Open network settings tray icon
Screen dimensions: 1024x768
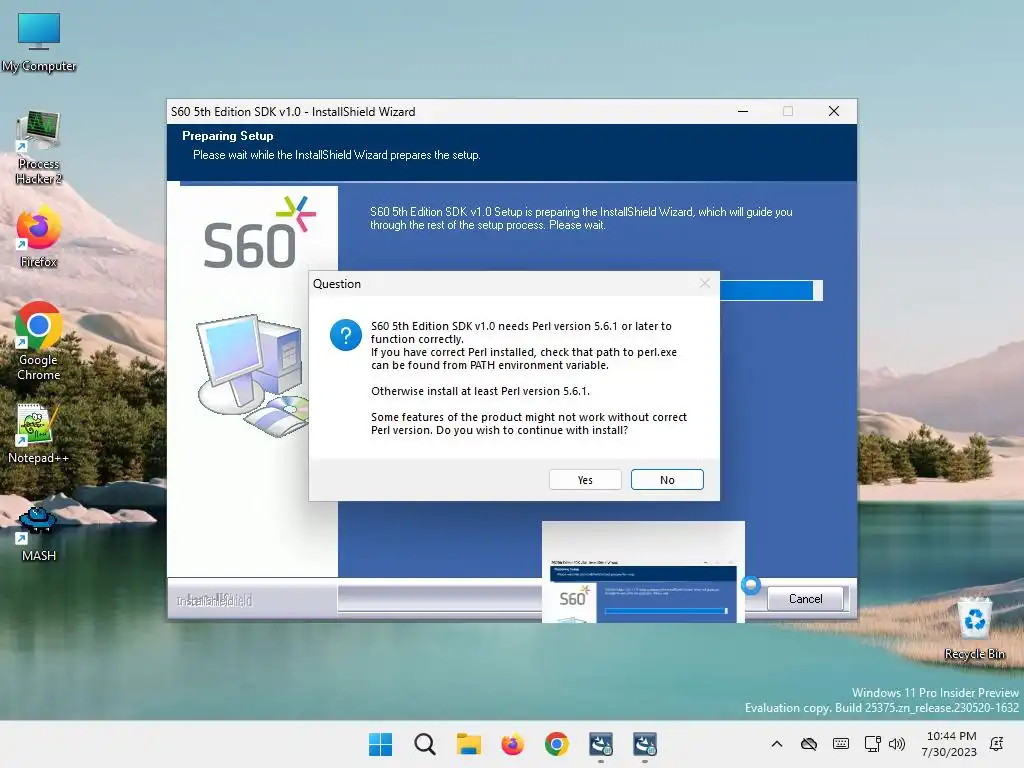click(x=872, y=744)
